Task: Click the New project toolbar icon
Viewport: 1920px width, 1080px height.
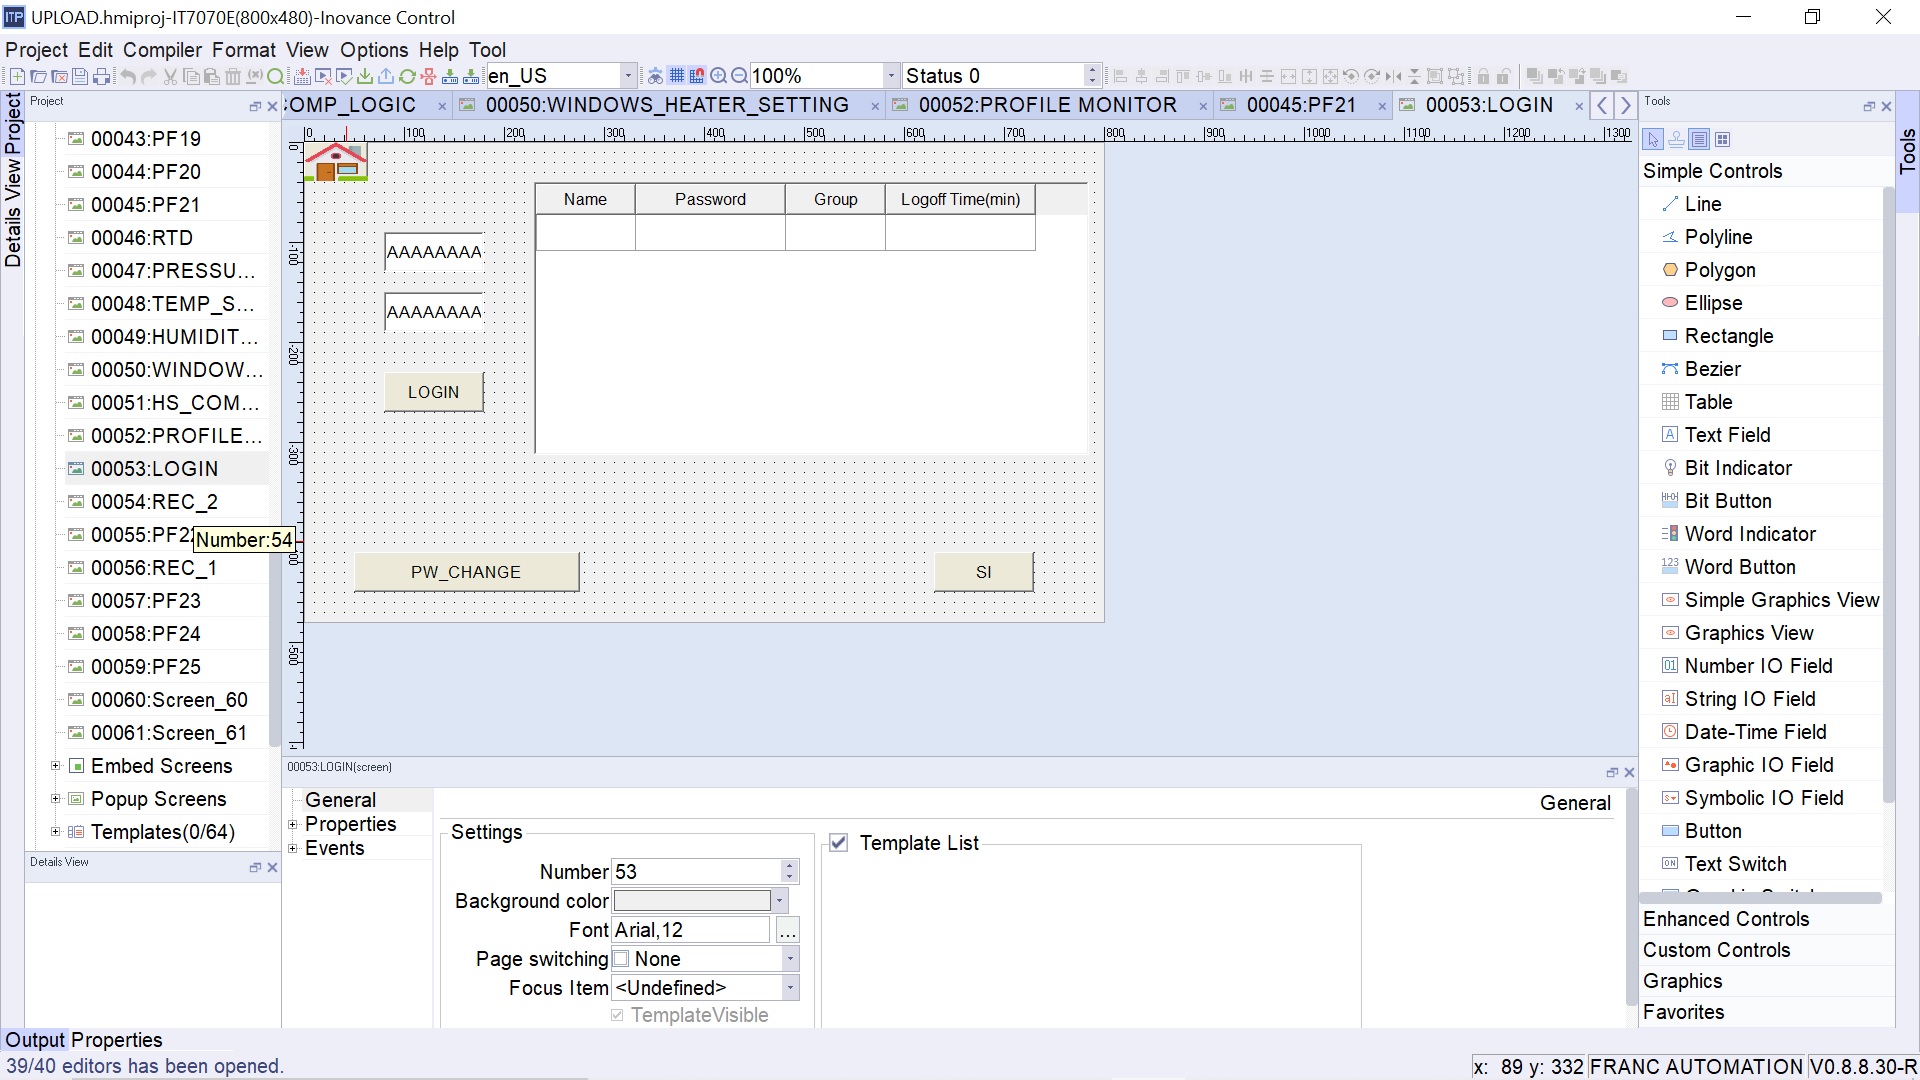Action: (17, 76)
